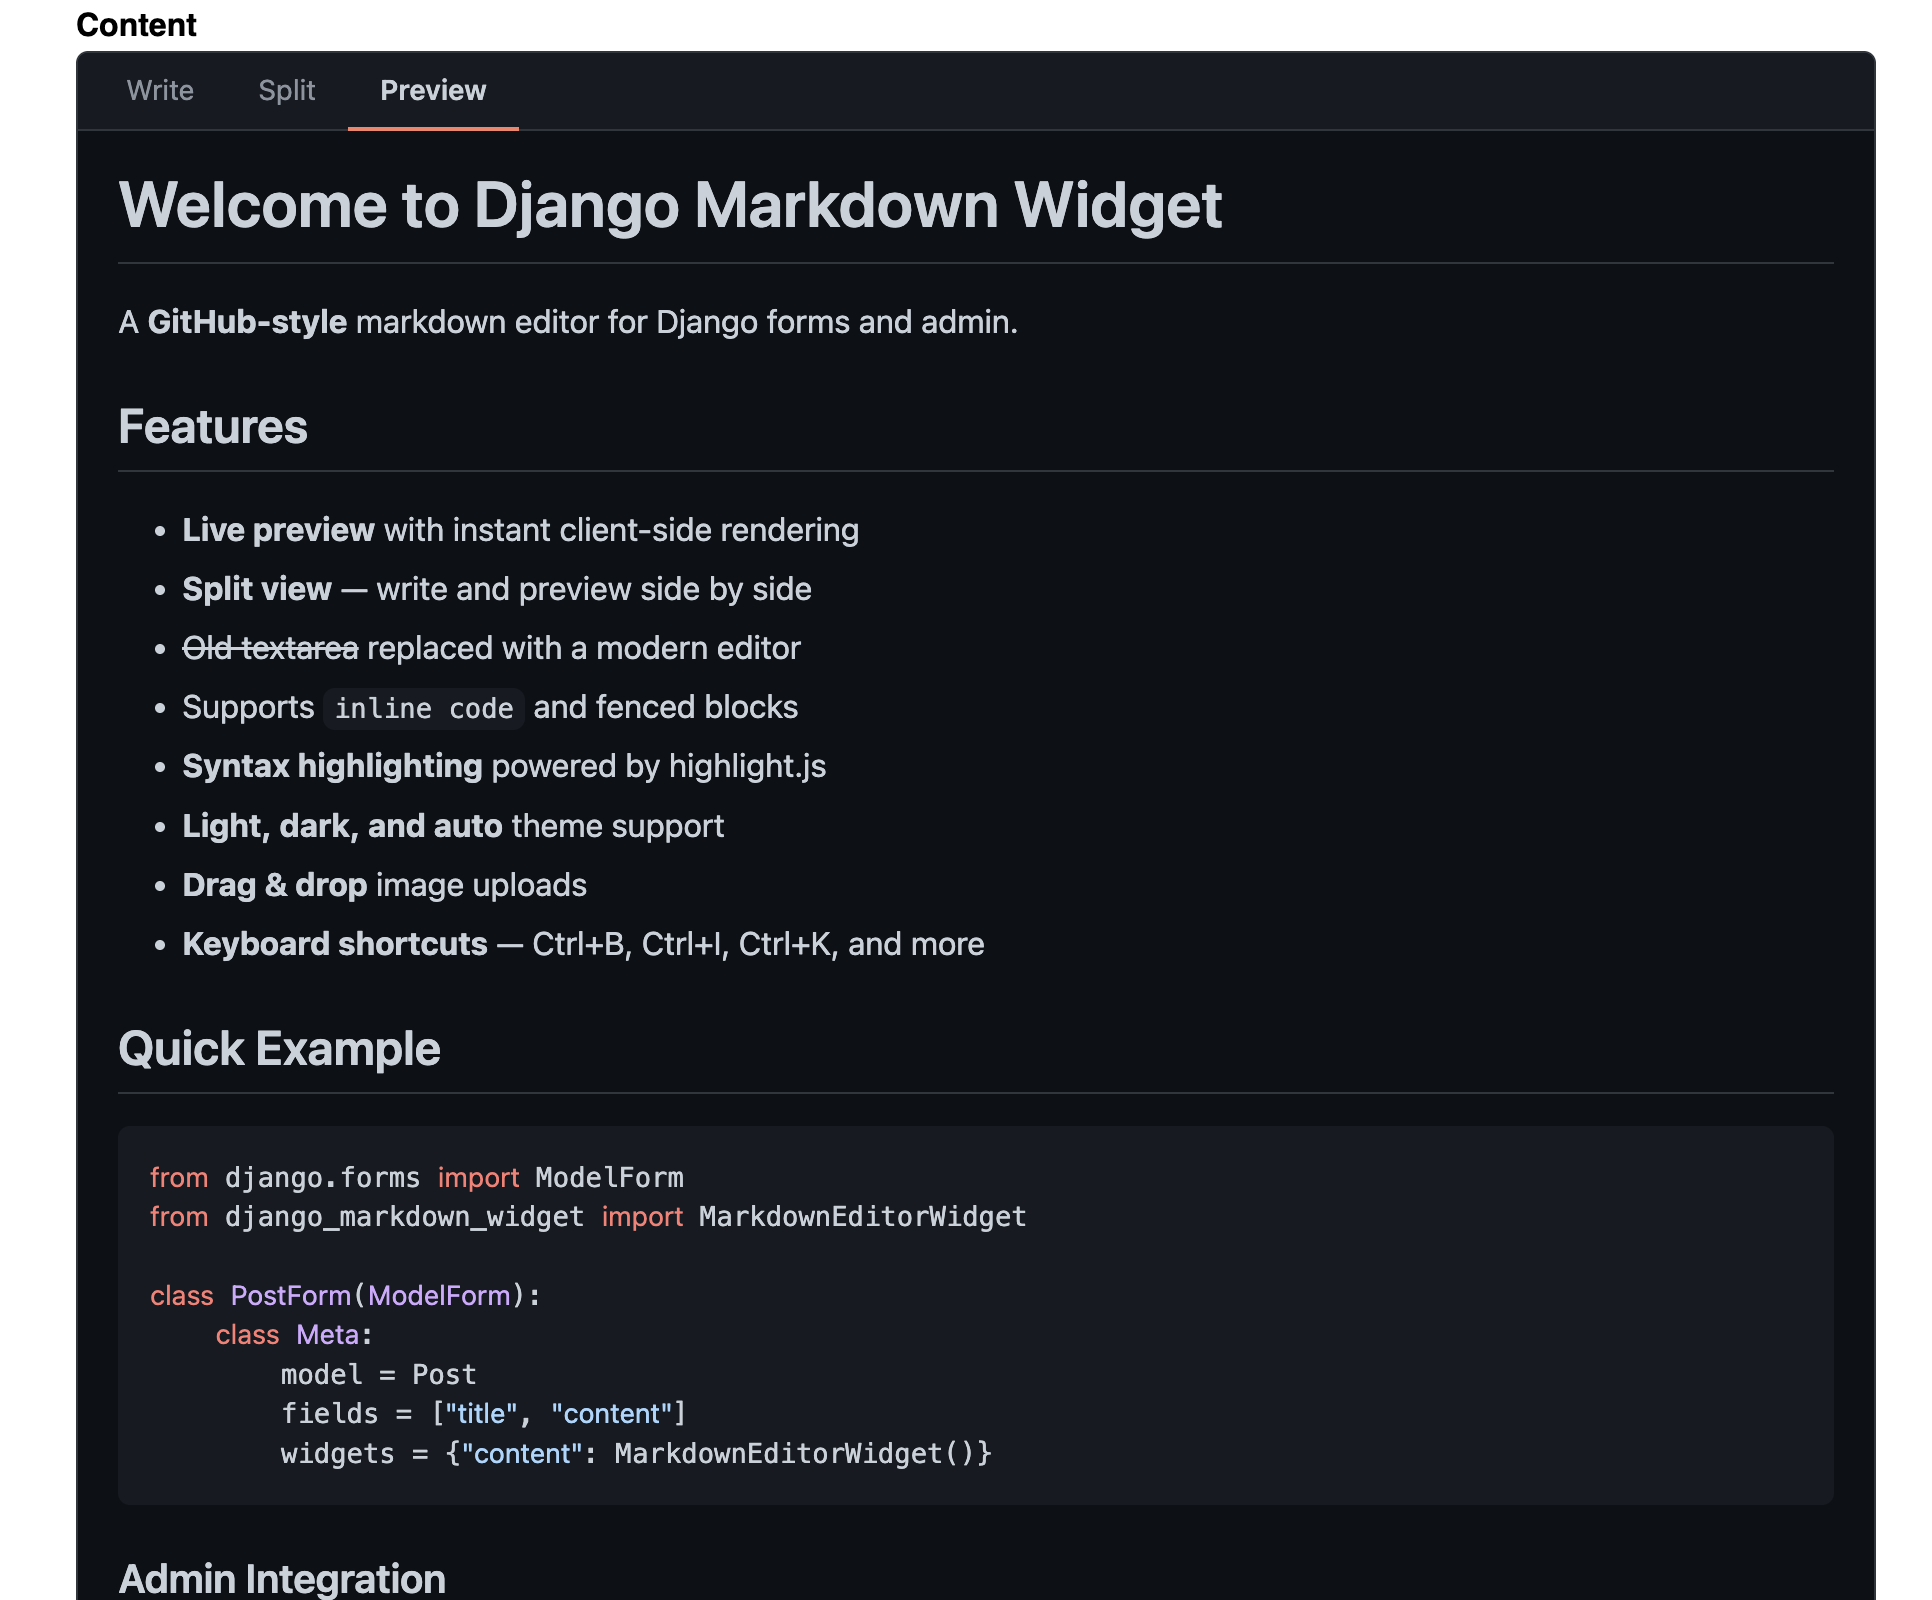Click the widgets assignment code line
This screenshot has width=1932, height=1600.
[x=635, y=1454]
